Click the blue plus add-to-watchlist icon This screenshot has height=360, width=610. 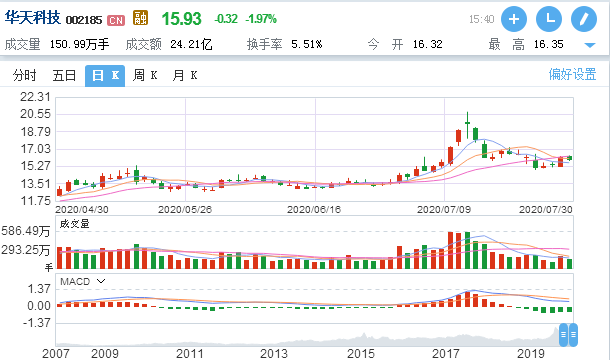click(514, 19)
